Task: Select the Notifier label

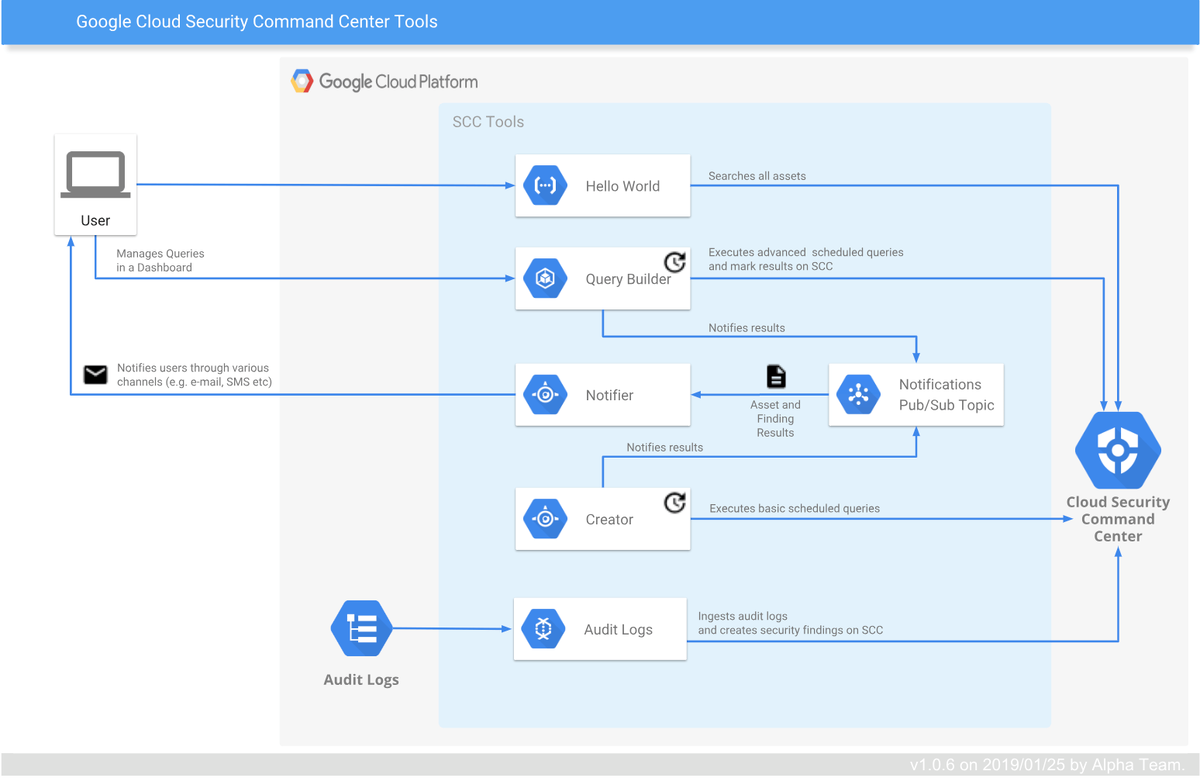Action: coord(610,395)
